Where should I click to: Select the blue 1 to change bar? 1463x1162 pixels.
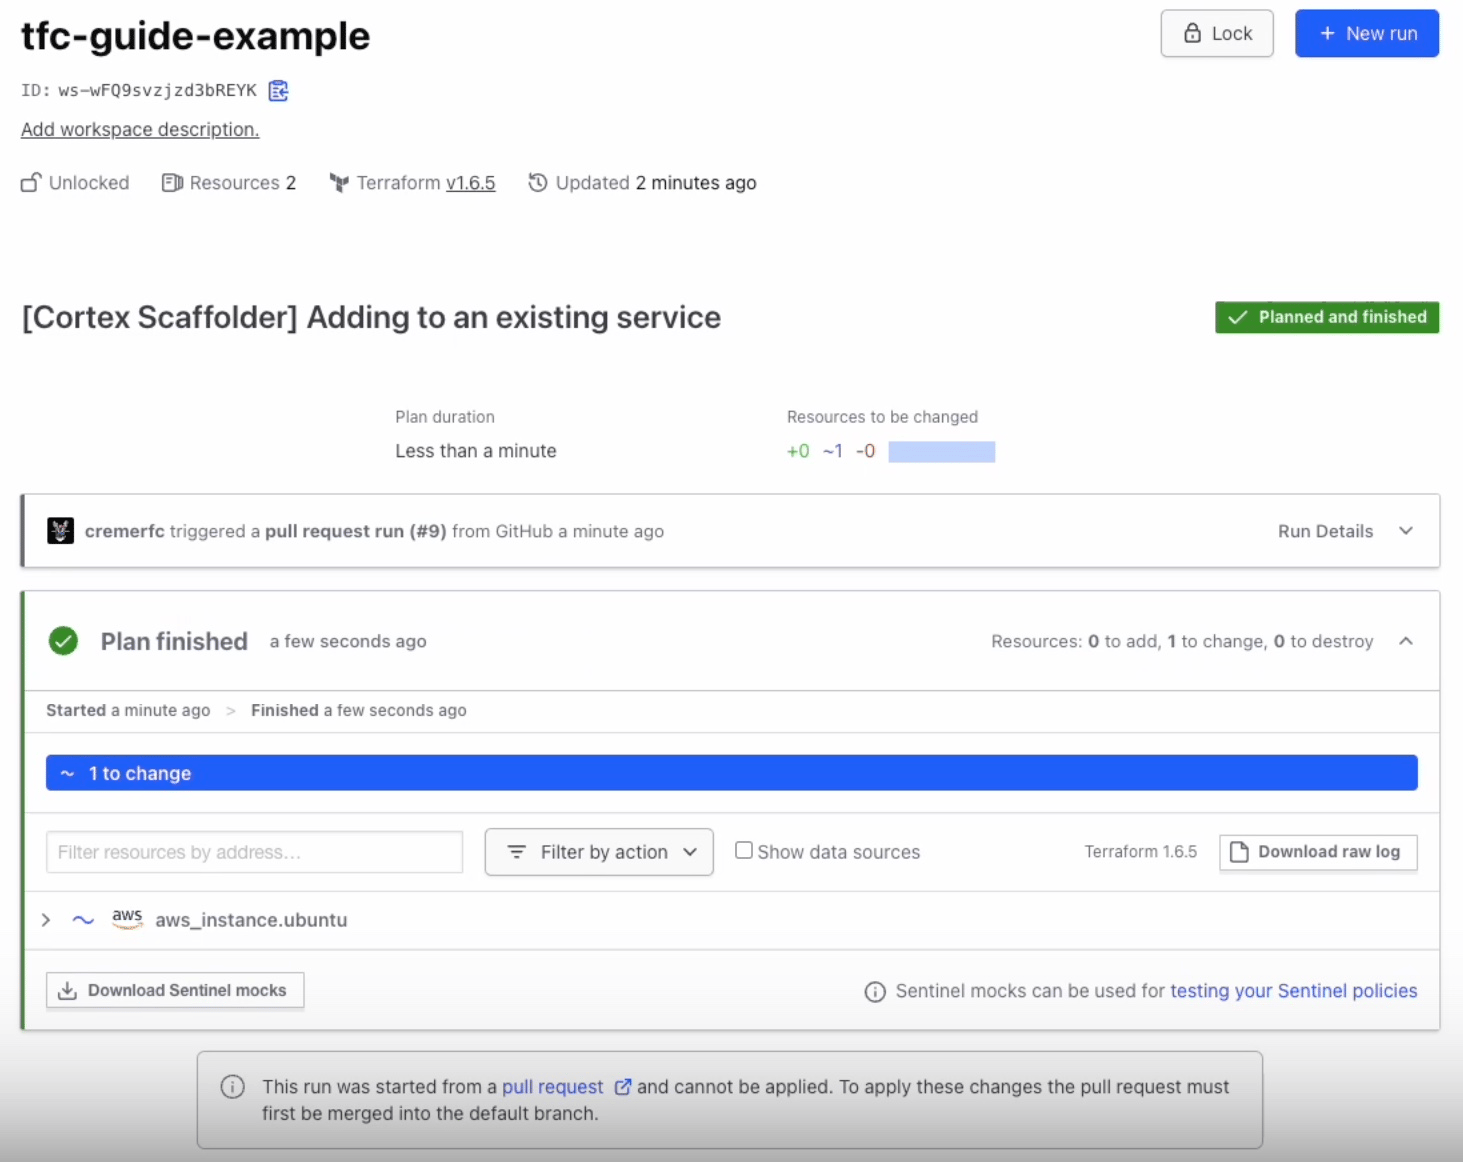(732, 773)
